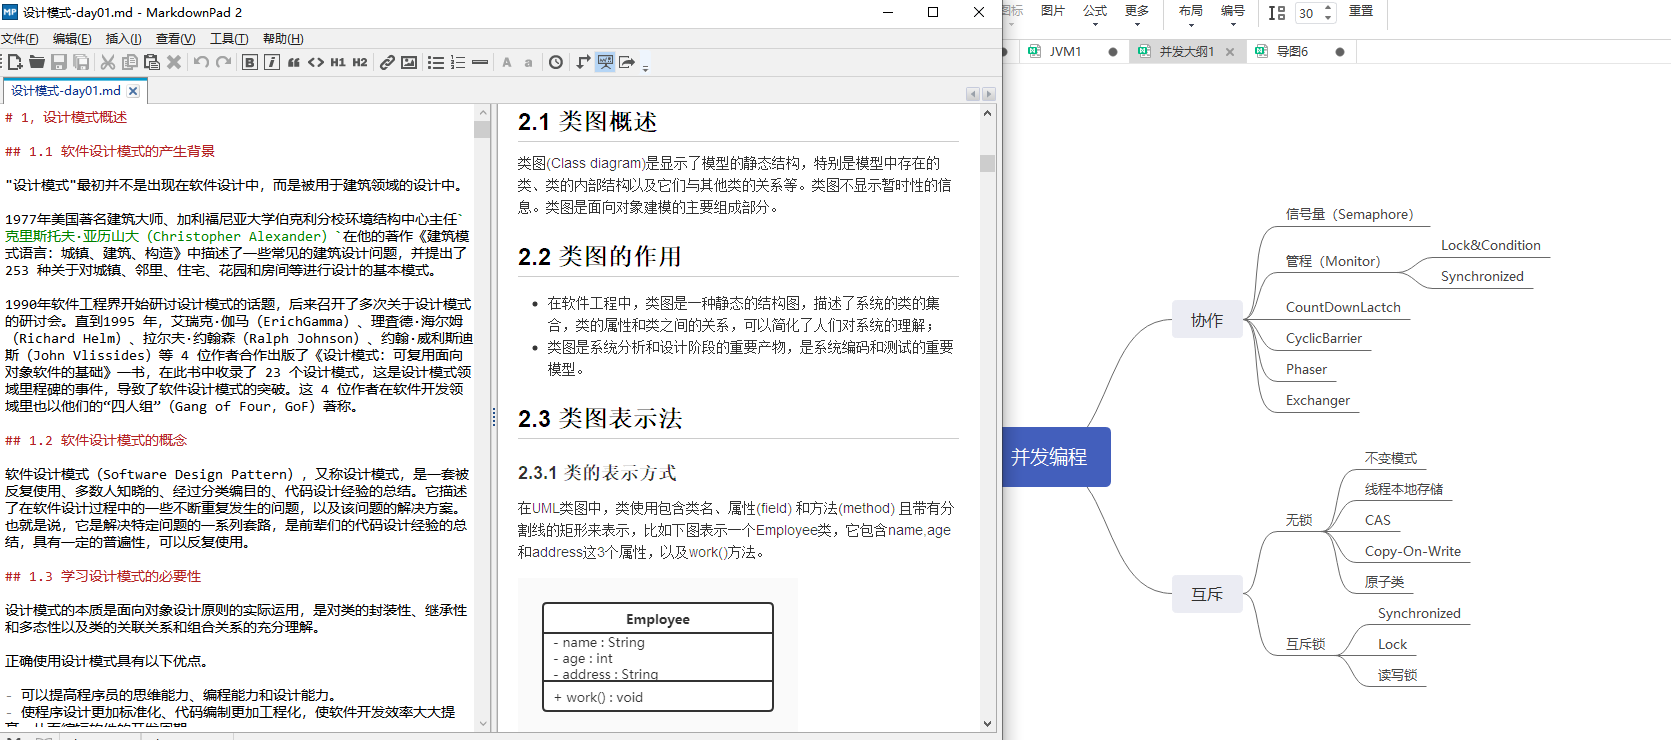Open the 帮助(H) menu
Image resolution: width=1671 pixels, height=740 pixels.
[283, 39]
